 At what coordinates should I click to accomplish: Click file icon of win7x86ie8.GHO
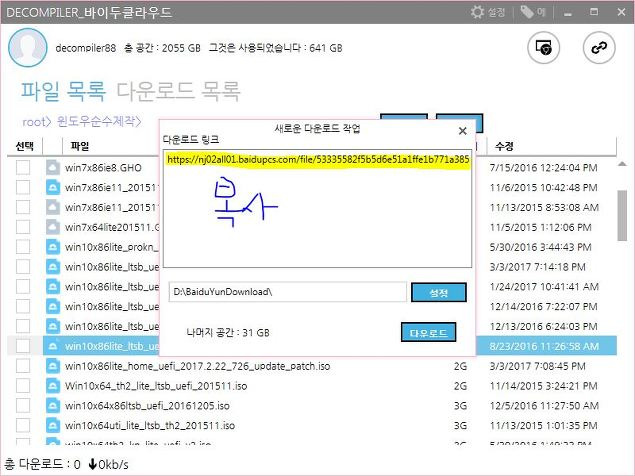tap(53, 167)
